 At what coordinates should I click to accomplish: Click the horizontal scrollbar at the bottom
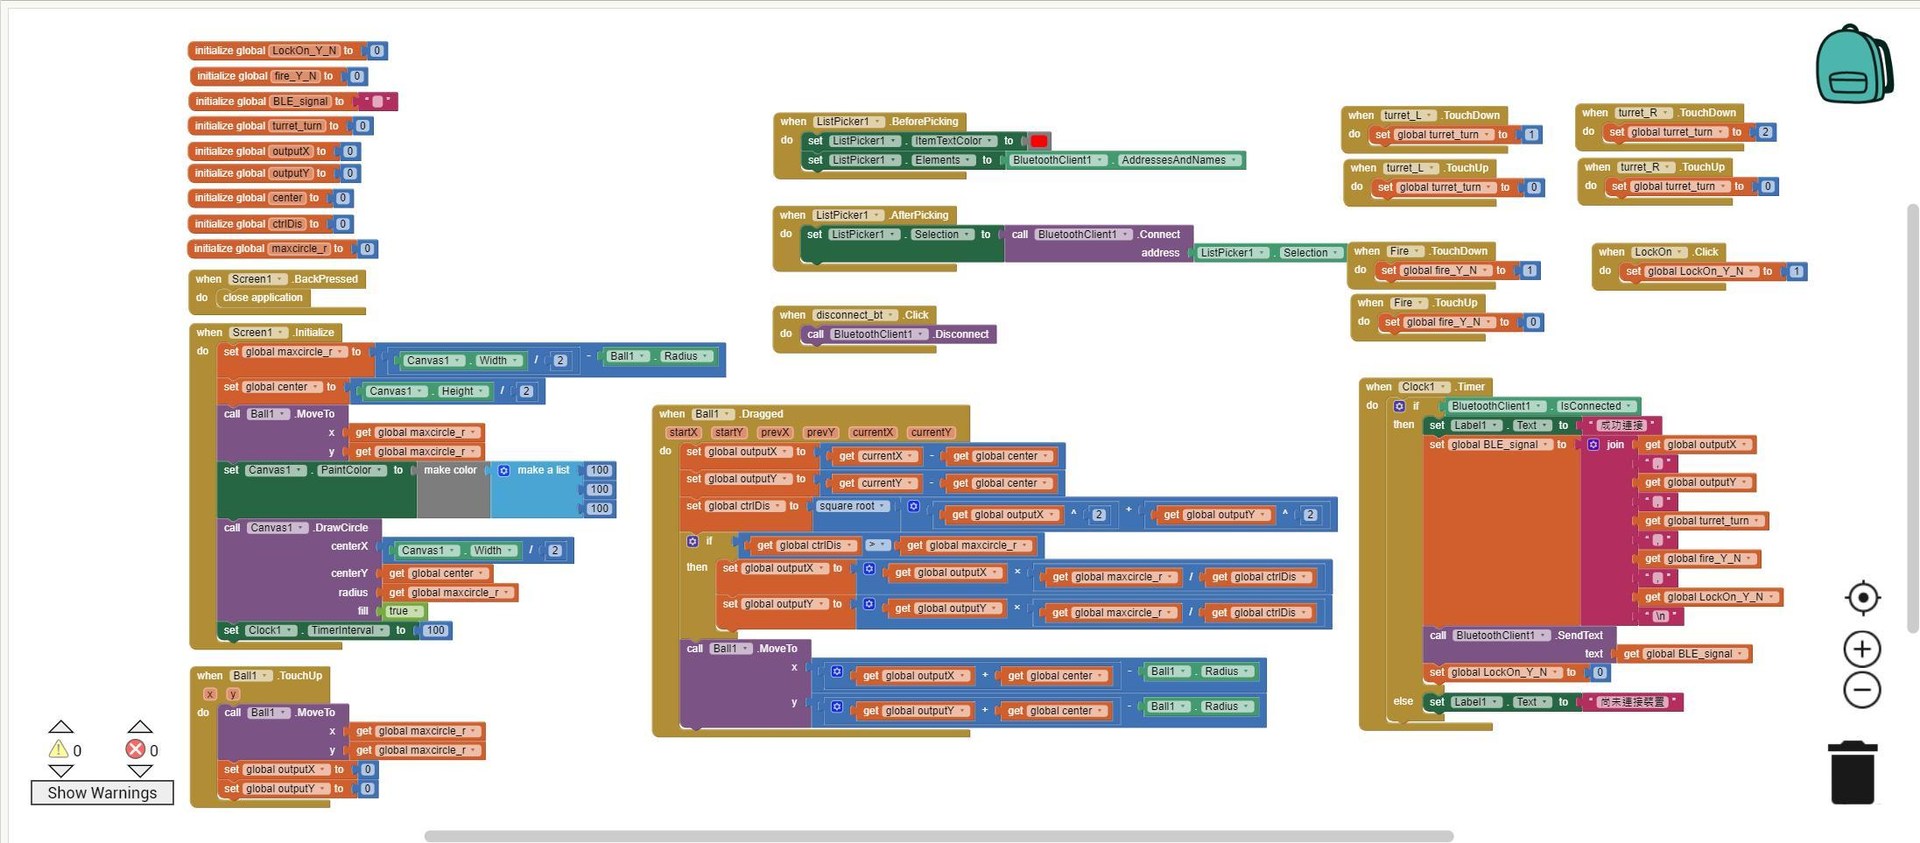point(938,836)
